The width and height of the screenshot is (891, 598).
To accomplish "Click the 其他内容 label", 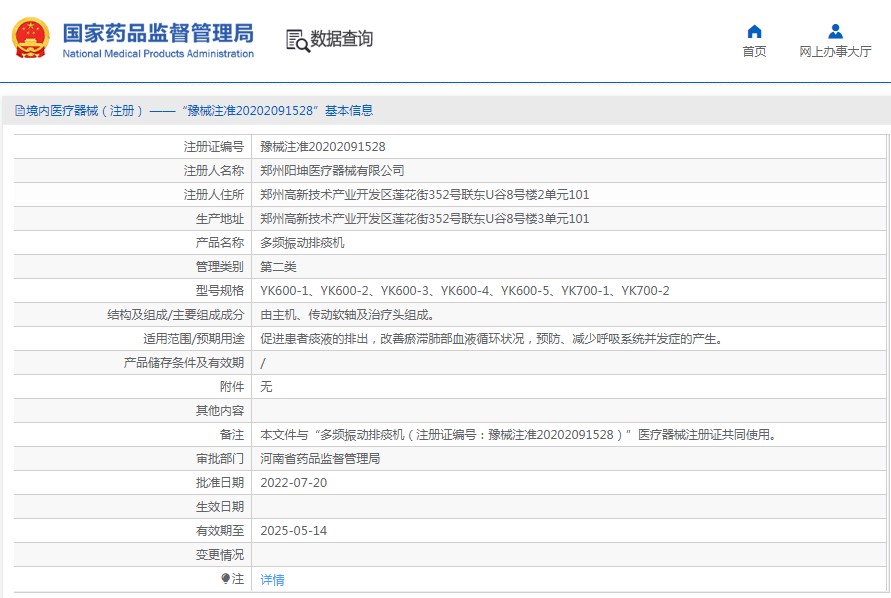I will [x=220, y=411].
